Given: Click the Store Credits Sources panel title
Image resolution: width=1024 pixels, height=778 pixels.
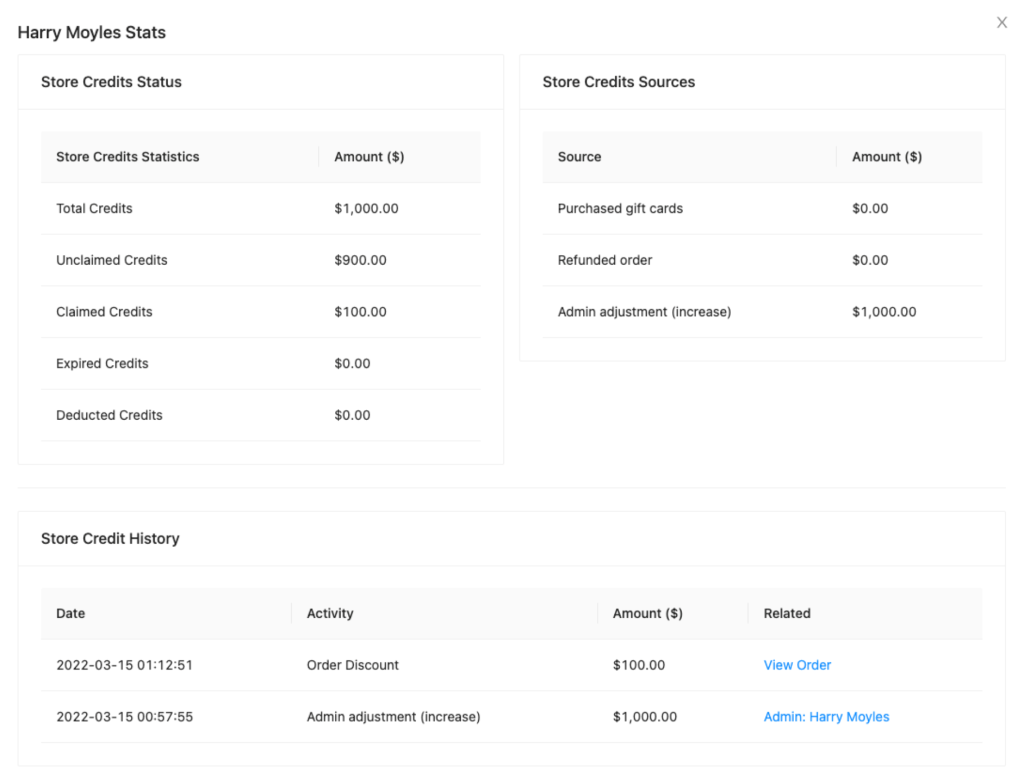Looking at the screenshot, I should (x=618, y=82).
